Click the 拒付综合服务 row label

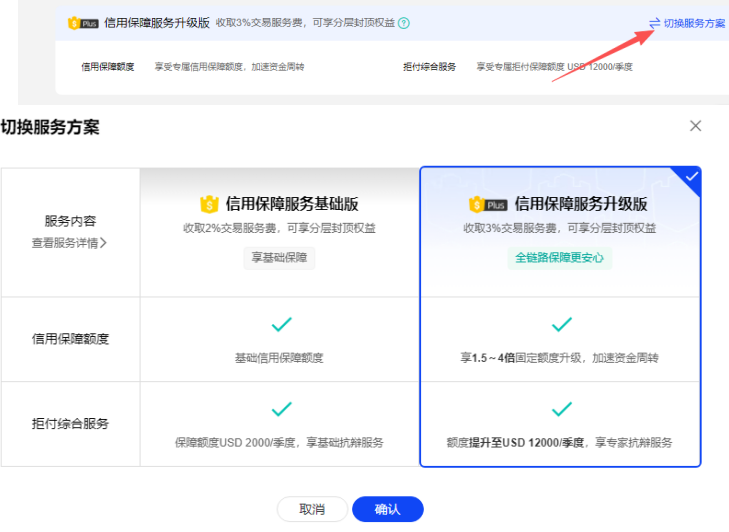coord(70,423)
